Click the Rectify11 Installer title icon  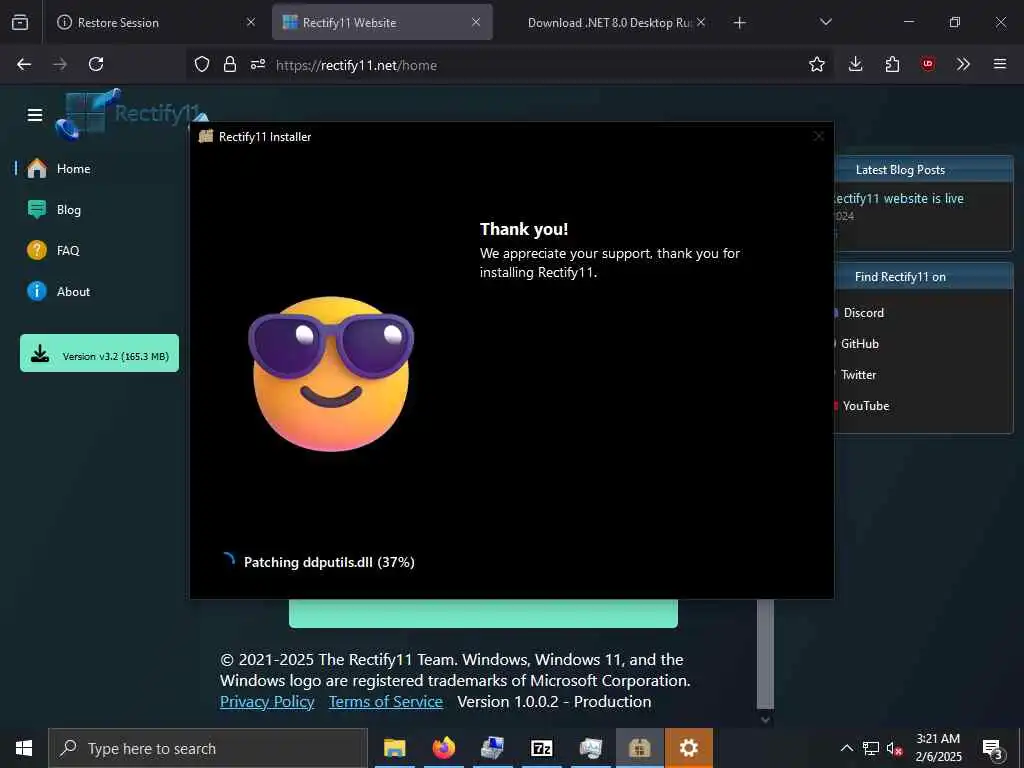206,136
